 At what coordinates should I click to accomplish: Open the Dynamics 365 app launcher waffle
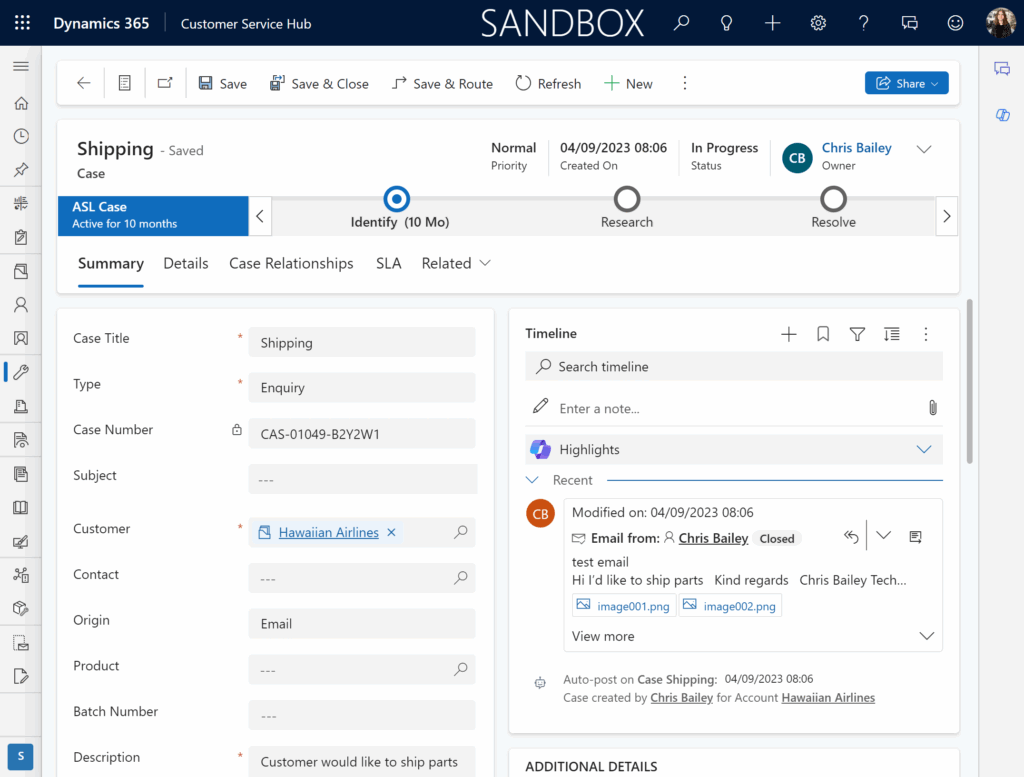22,23
